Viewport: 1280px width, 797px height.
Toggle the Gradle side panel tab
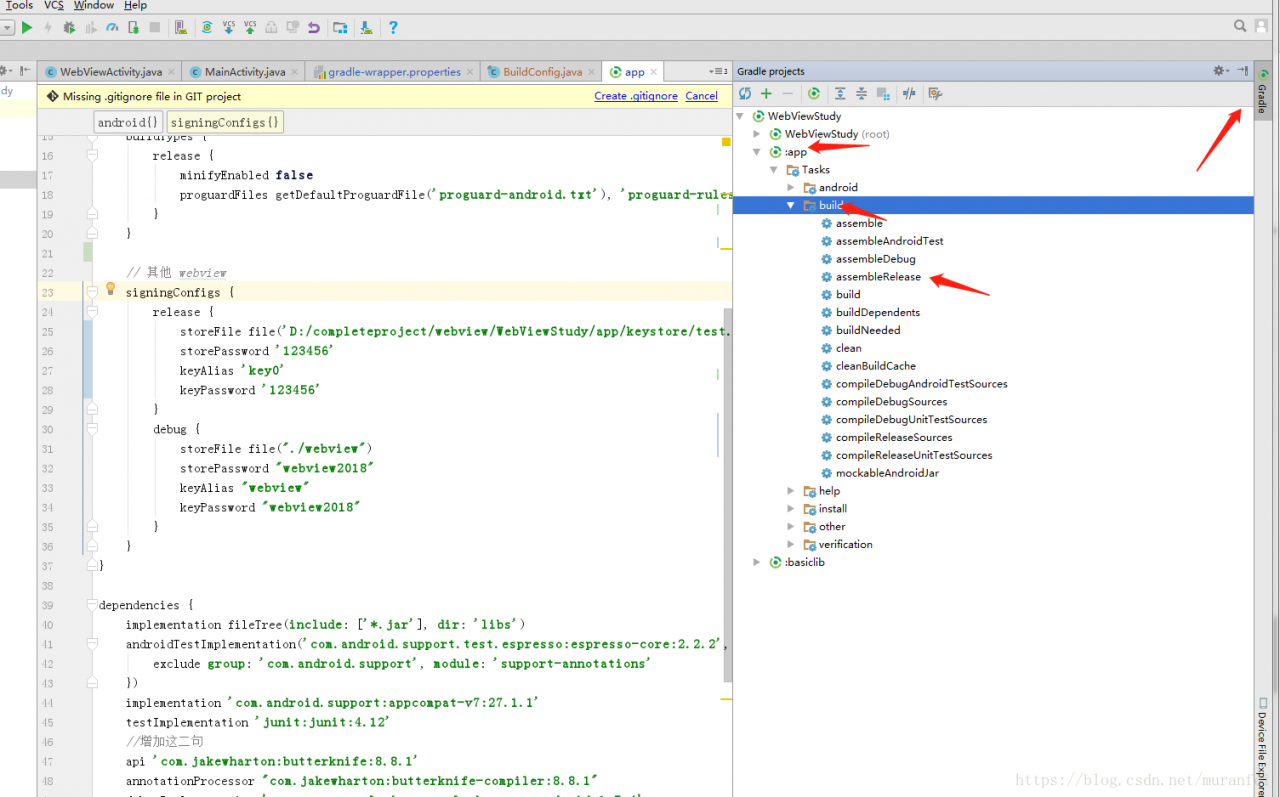pos(1262,93)
